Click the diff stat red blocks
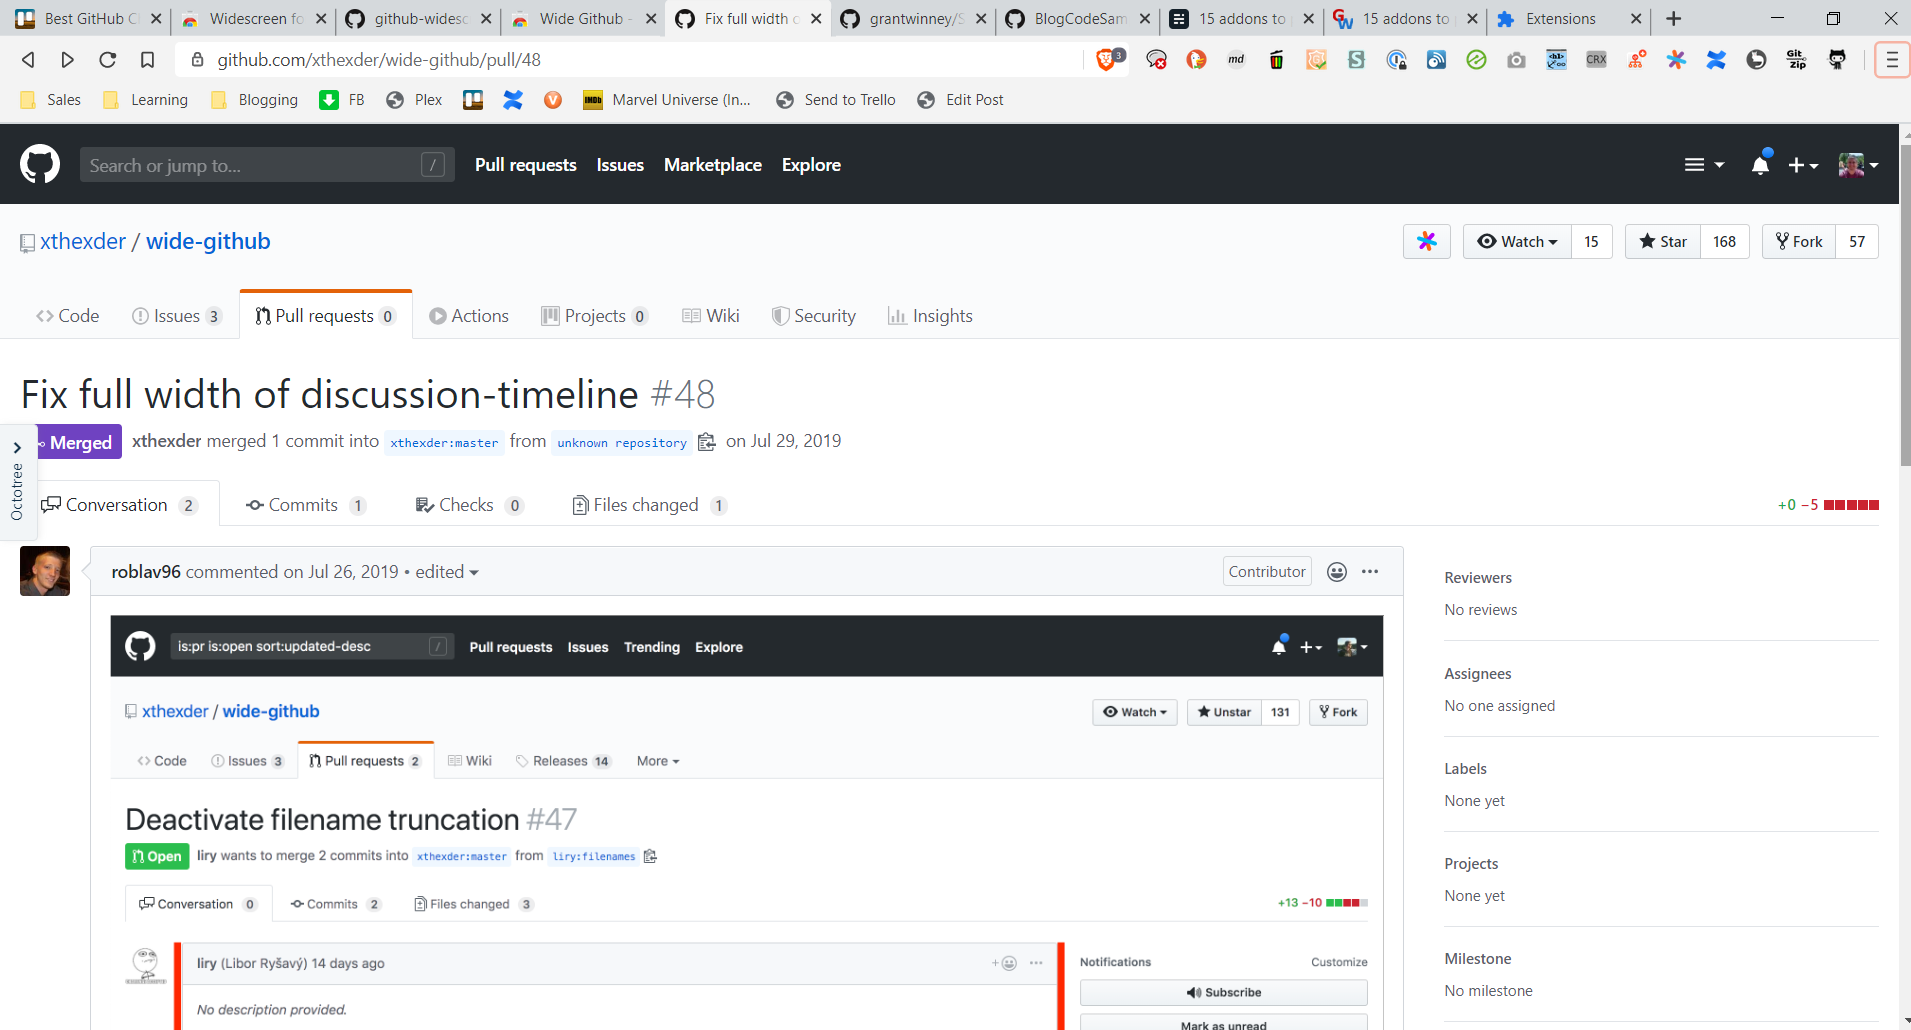Viewport: 1911px width, 1030px height. [1850, 505]
